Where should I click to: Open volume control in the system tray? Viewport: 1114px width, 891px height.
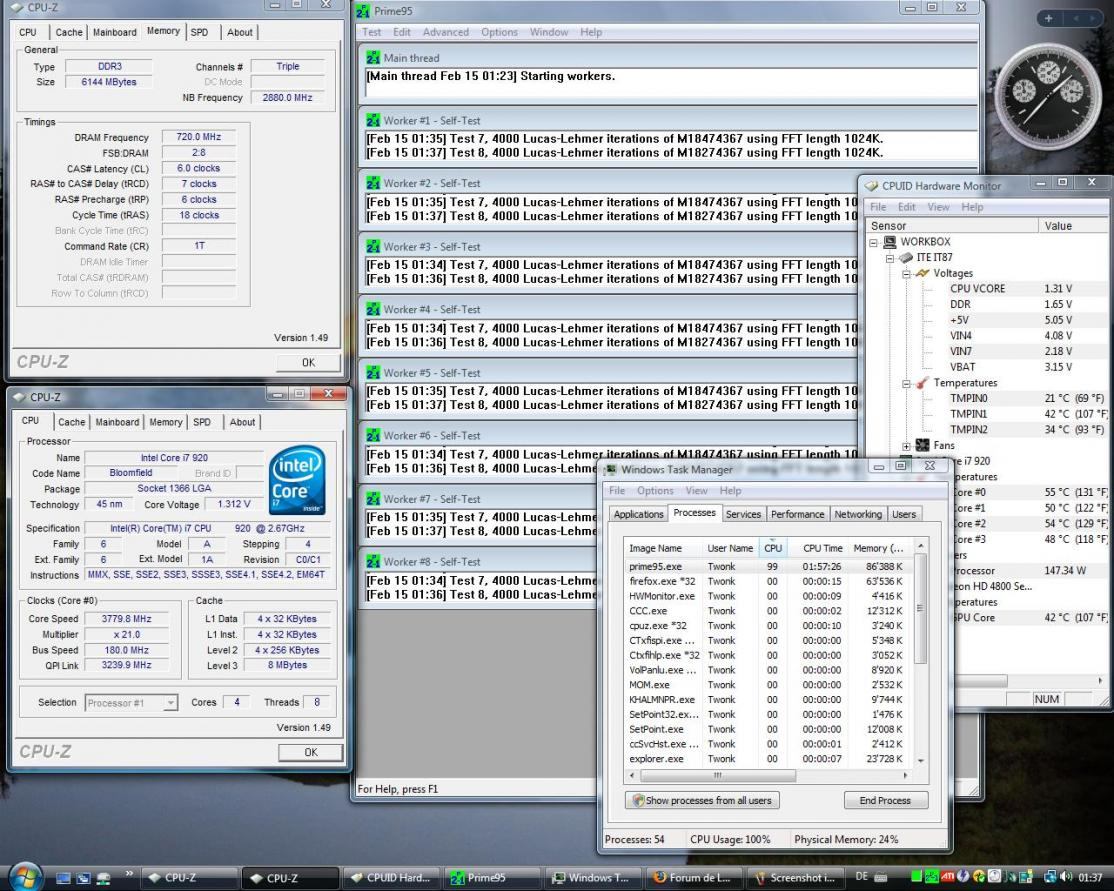point(1066,877)
